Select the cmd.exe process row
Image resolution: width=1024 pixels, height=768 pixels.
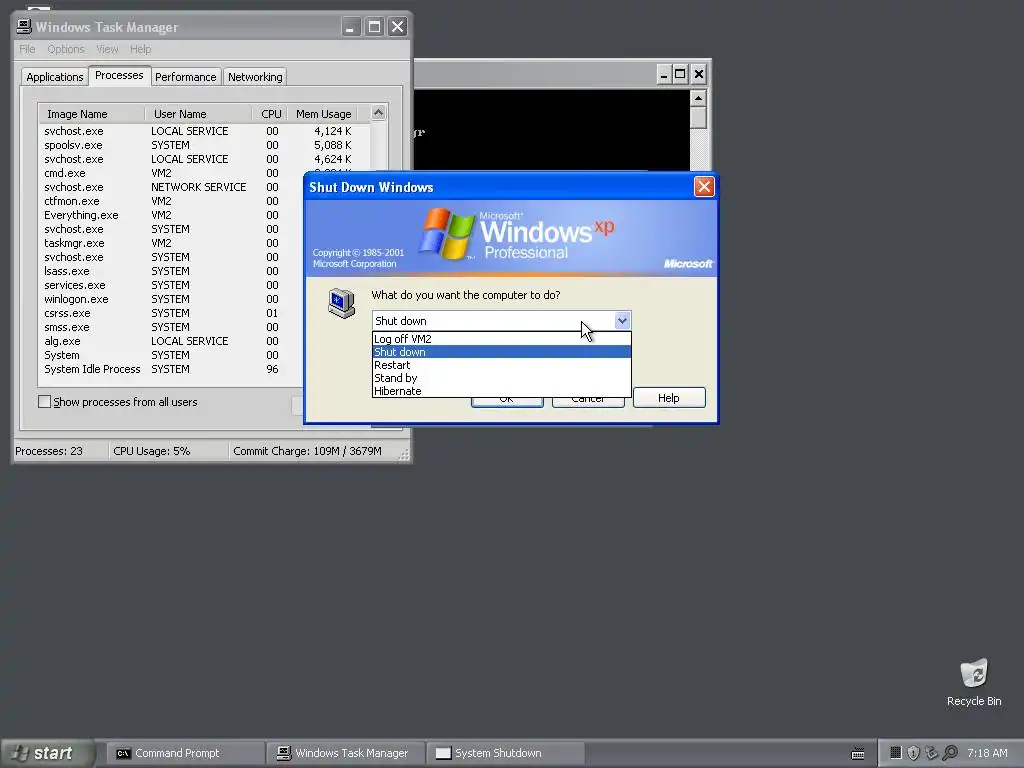tap(204, 173)
